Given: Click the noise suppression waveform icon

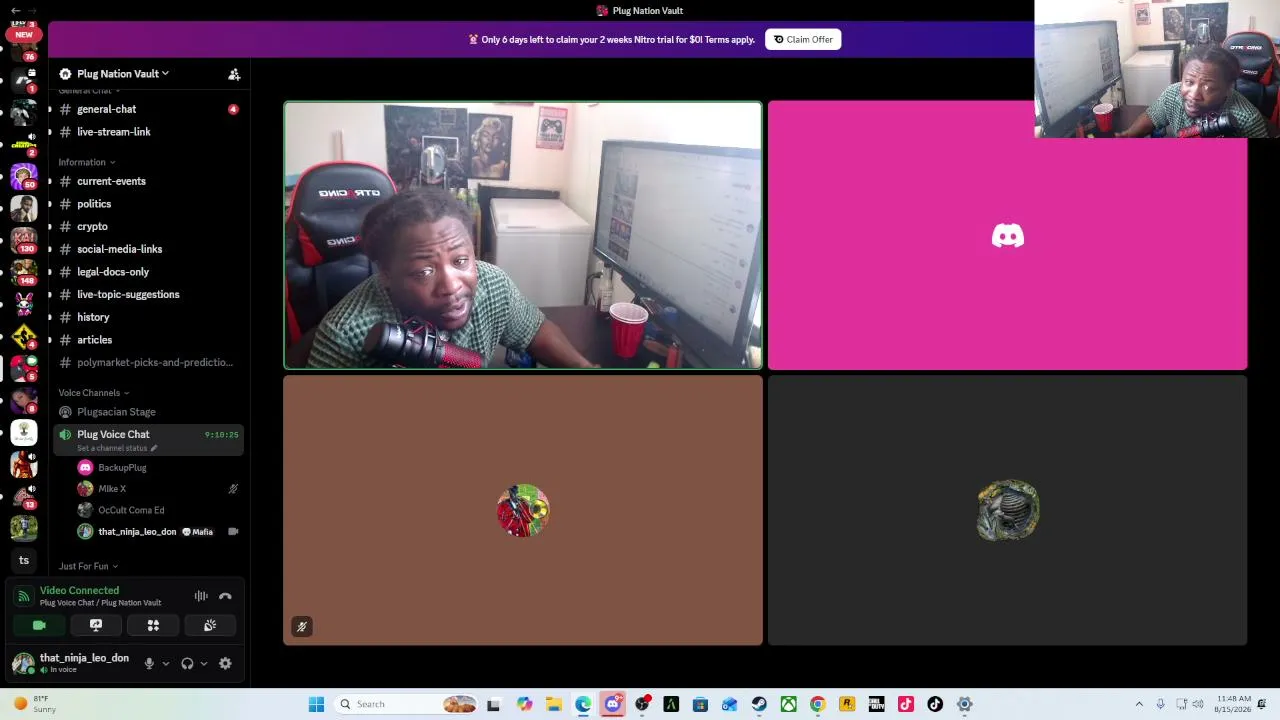Looking at the screenshot, I should [201, 596].
